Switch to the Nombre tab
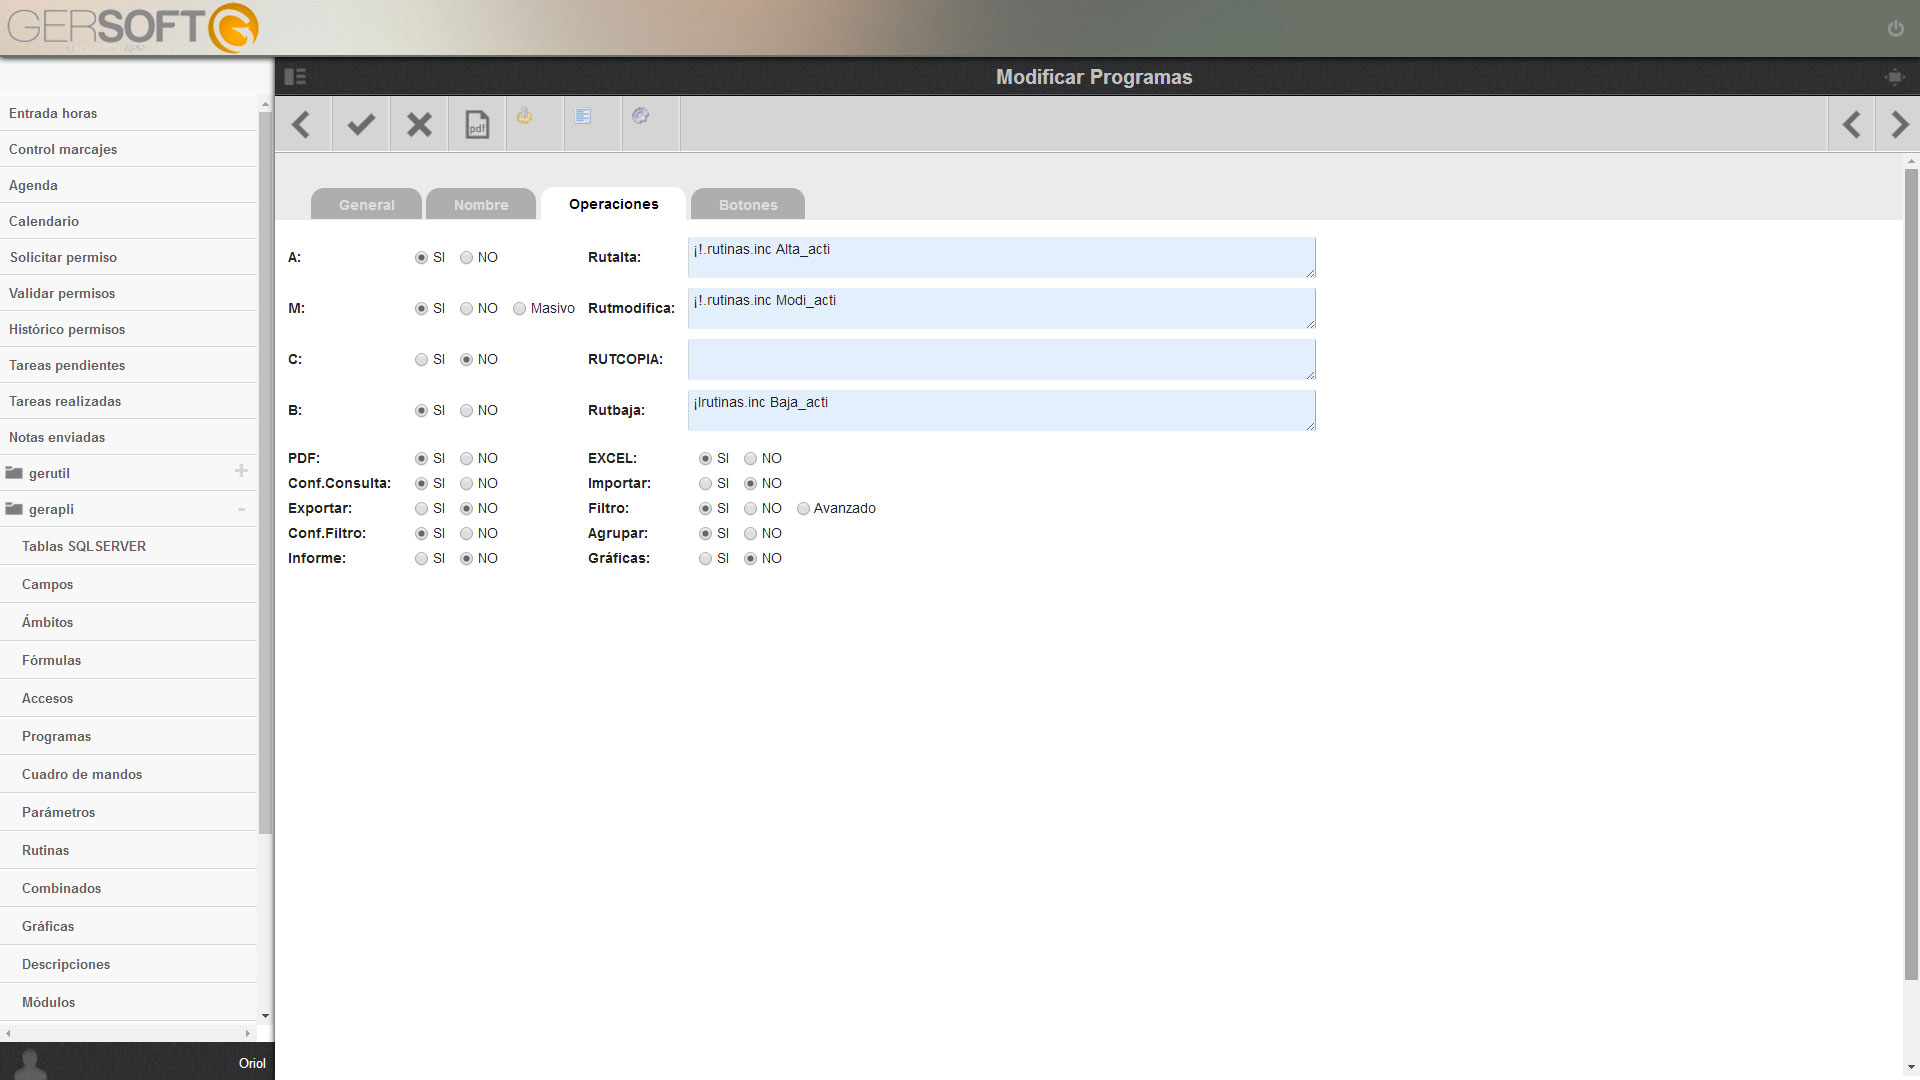Screen dimensions: 1920x1080 481,204
